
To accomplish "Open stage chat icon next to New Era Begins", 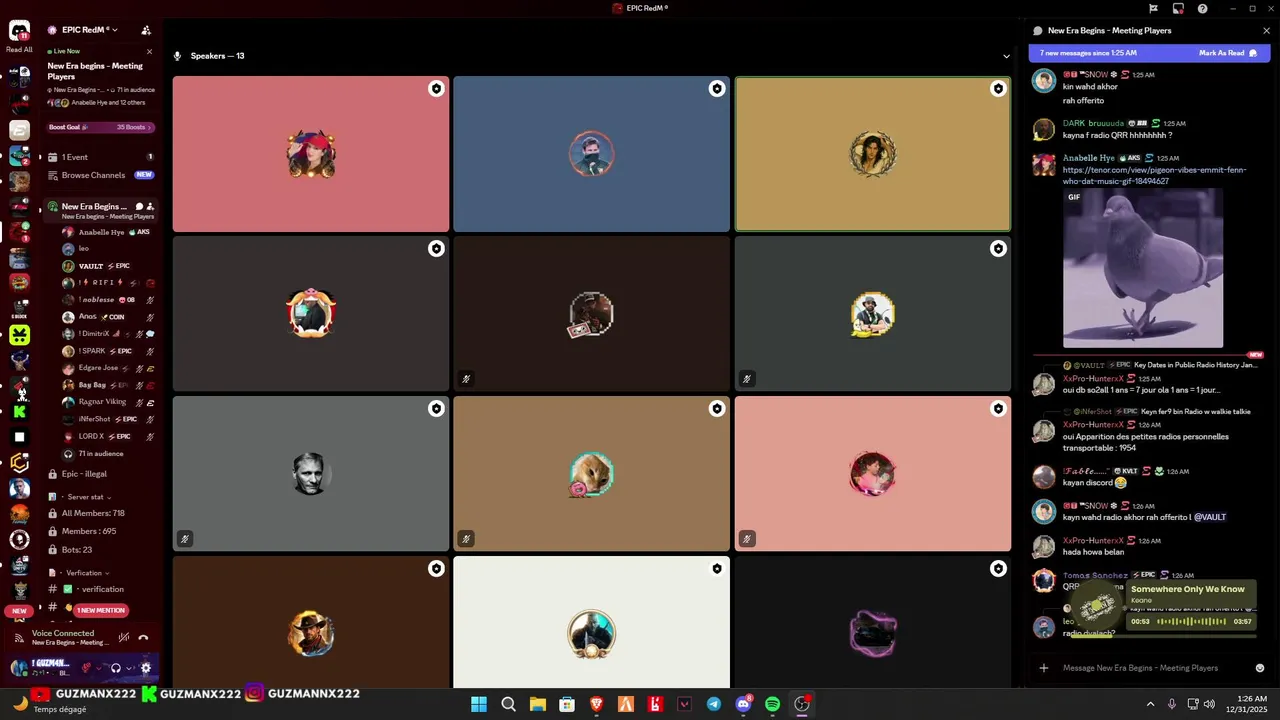I will [x=139, y=206].
